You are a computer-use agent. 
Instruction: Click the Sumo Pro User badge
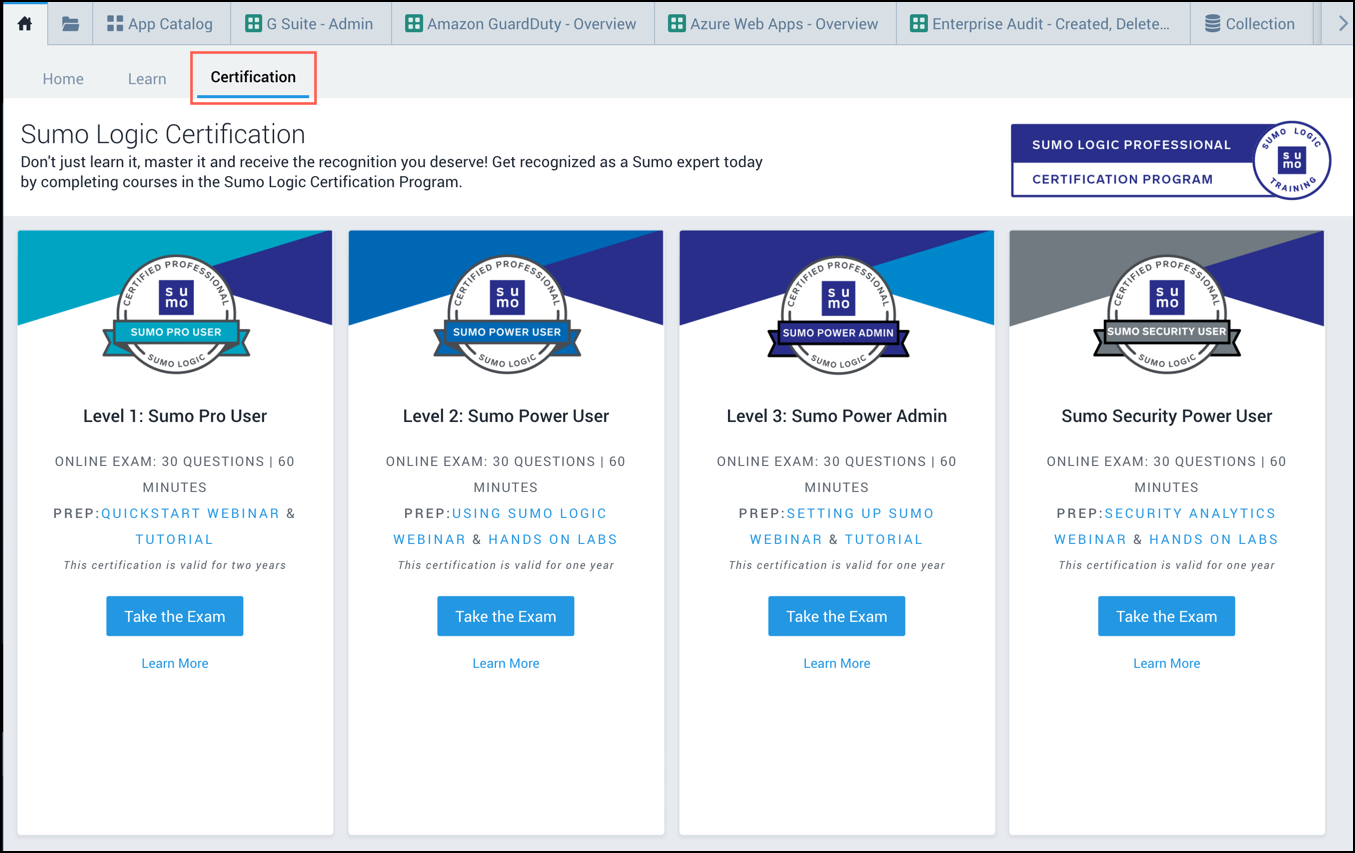[x=176, y=314]
